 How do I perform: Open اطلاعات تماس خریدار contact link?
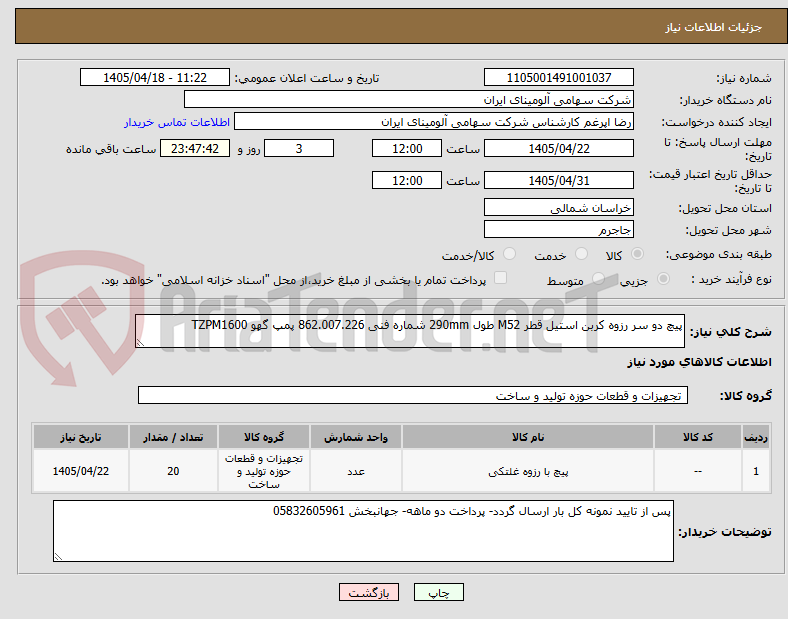pos(177,122)
